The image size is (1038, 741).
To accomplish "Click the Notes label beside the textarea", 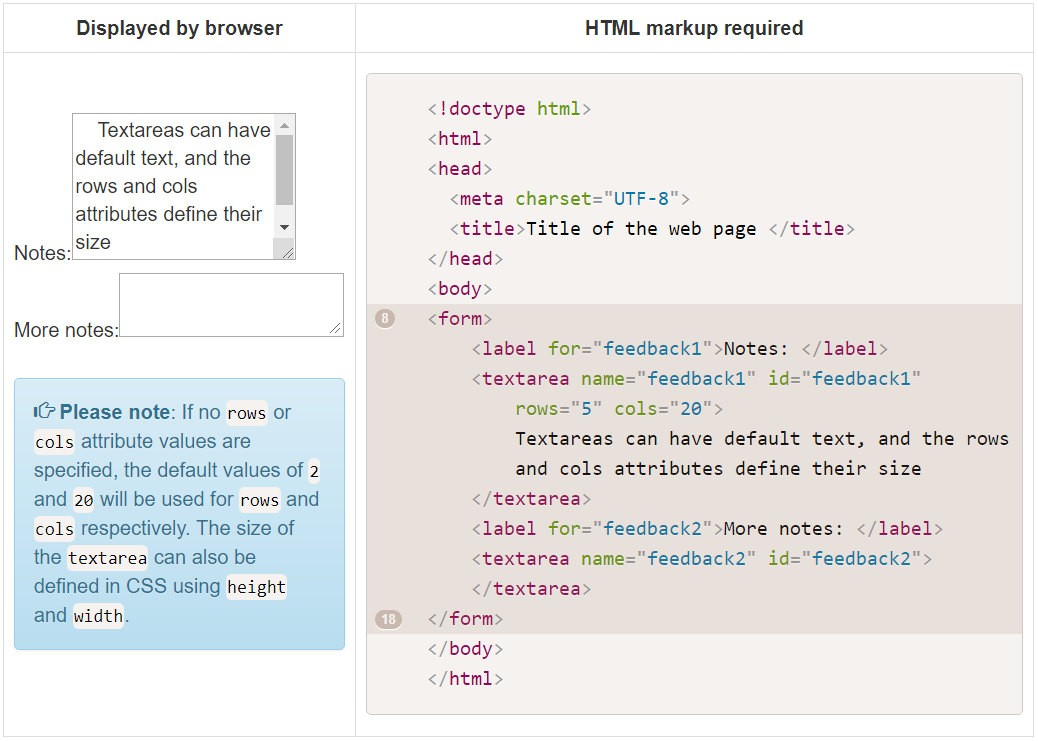I will [41, 253].
